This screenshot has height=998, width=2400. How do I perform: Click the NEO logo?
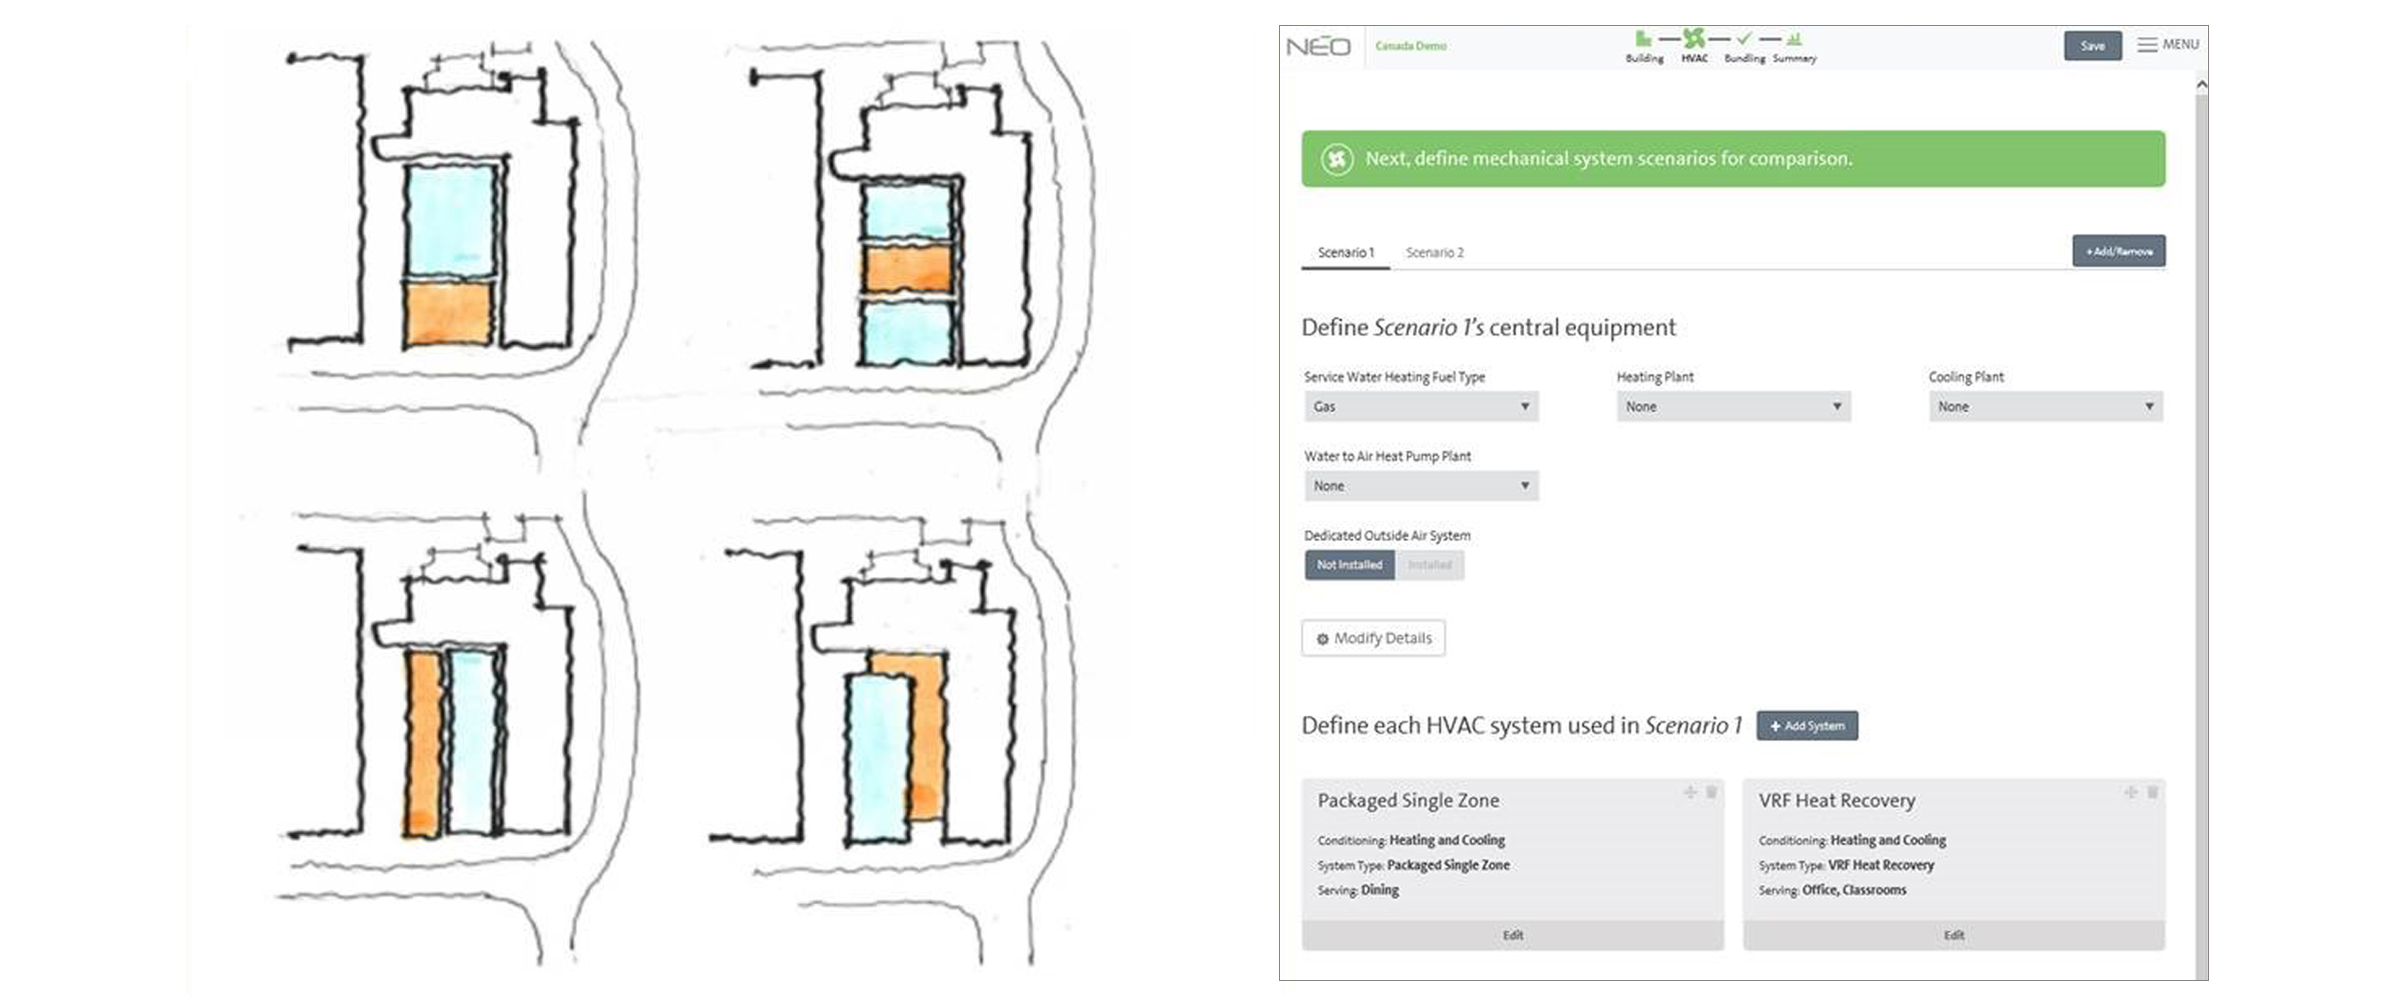pyautogui.click(x=1318, y=46)
